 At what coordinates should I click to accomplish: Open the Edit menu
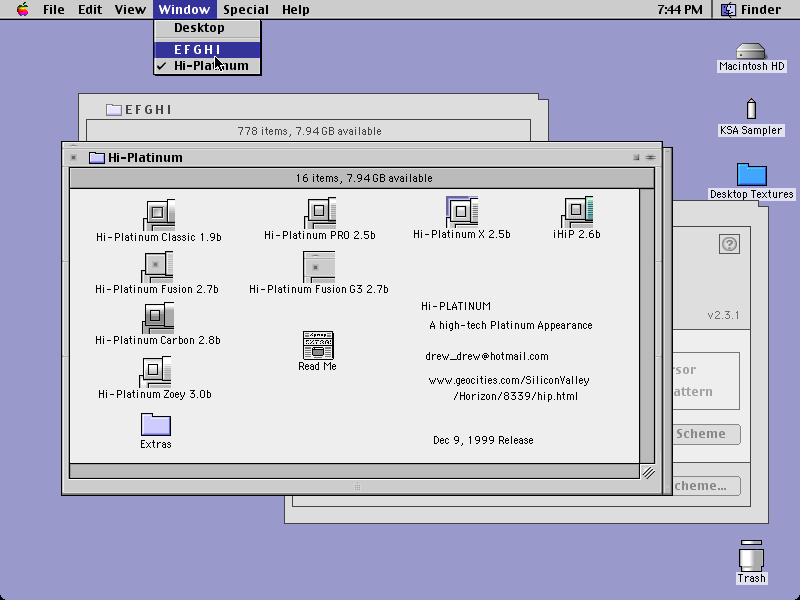pyautogui.click(x=90, y=9)
